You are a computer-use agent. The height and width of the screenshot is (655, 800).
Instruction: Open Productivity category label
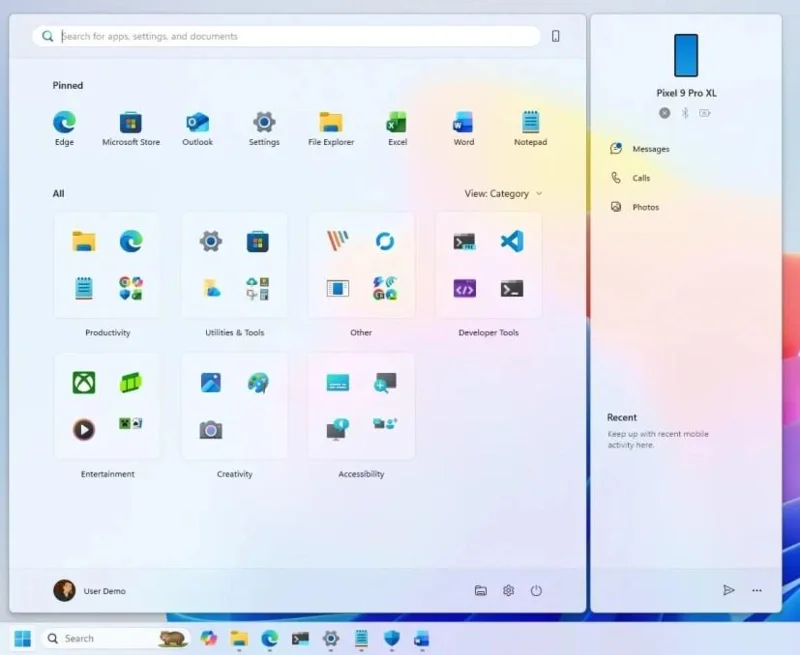(x=108, y=333)
